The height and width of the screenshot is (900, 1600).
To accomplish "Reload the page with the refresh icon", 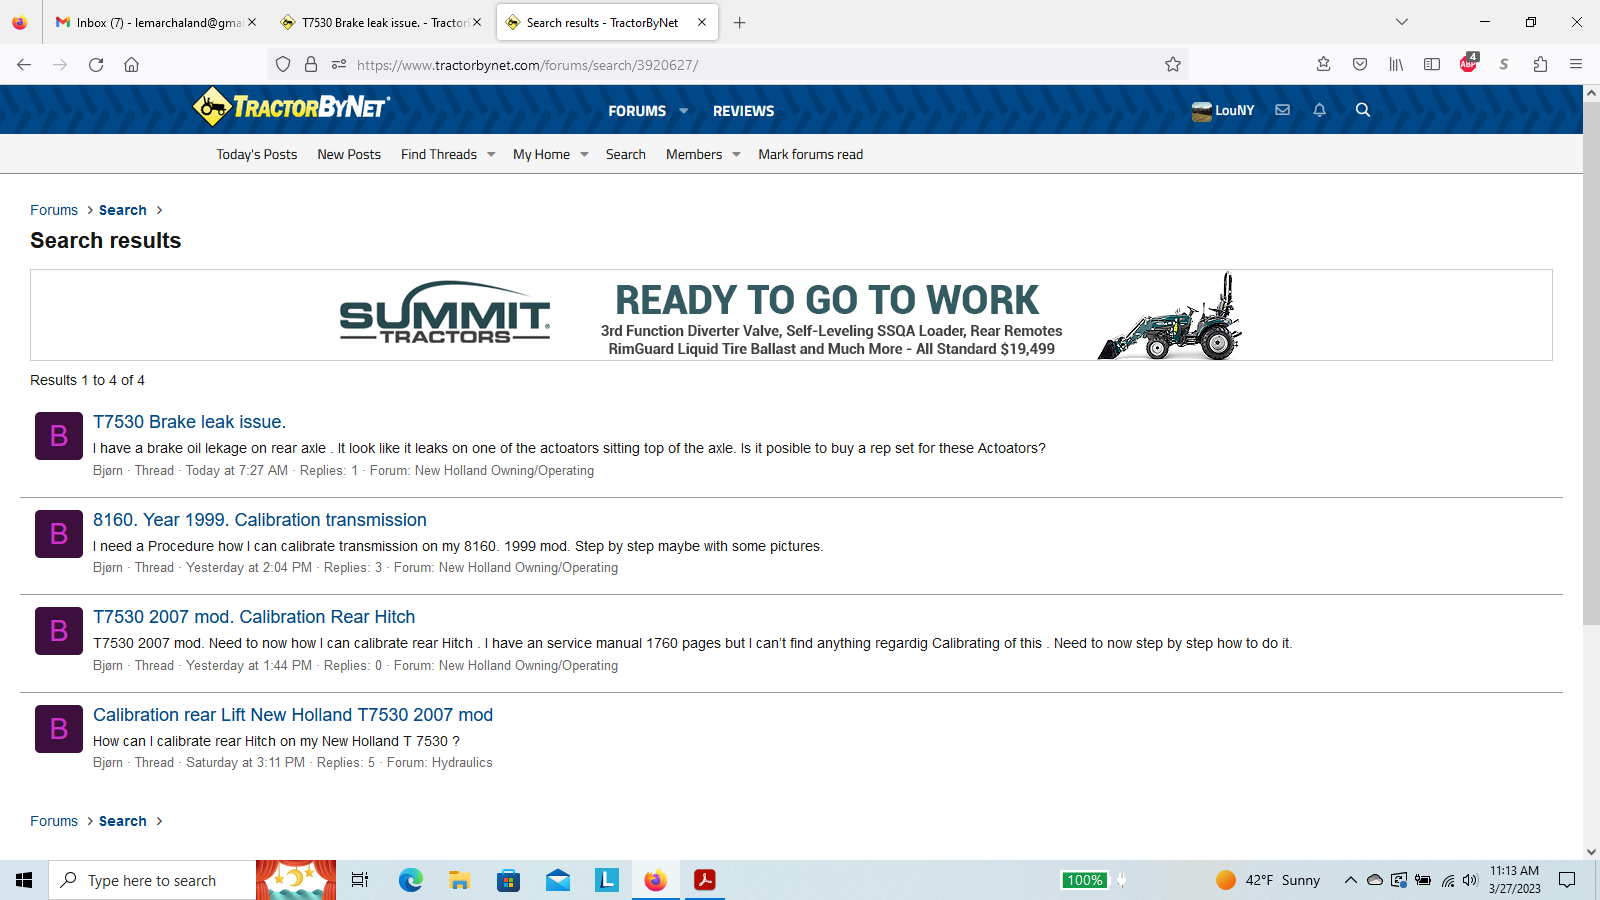I will [96, 65].
